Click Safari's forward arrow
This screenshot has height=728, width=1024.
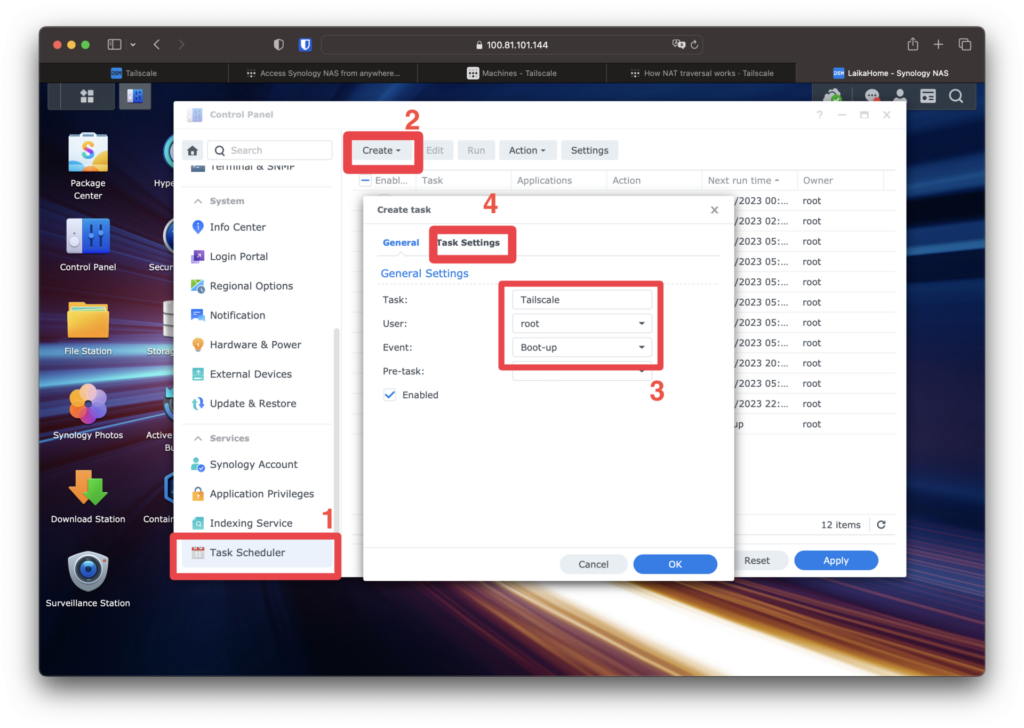pos(181,44)
